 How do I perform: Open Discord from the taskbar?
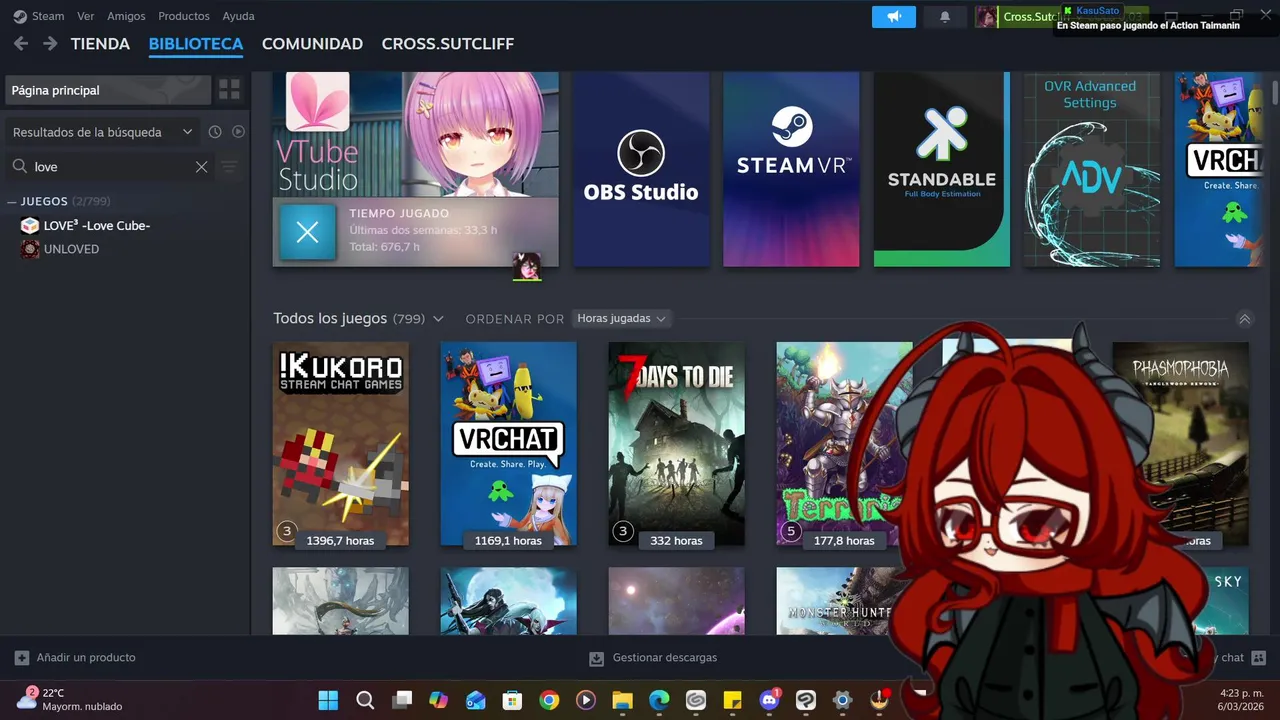769,700
